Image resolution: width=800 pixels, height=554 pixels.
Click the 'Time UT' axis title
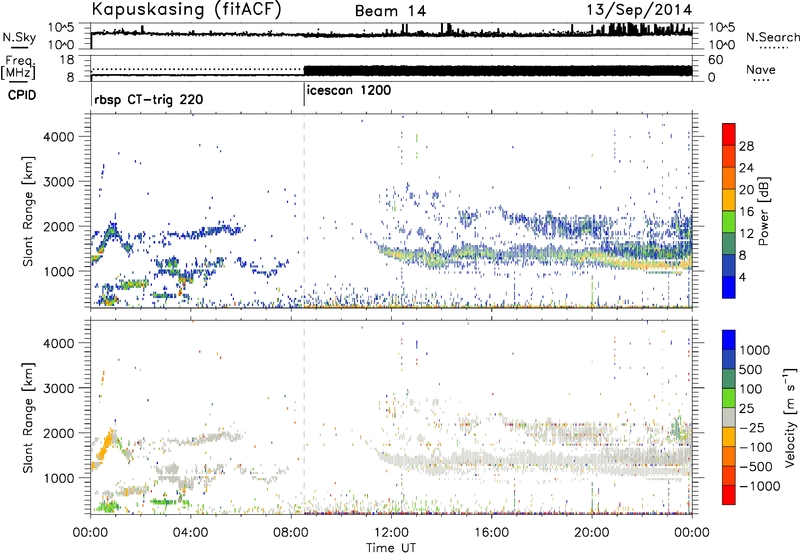pyautogui.click(x=391, y=548)
